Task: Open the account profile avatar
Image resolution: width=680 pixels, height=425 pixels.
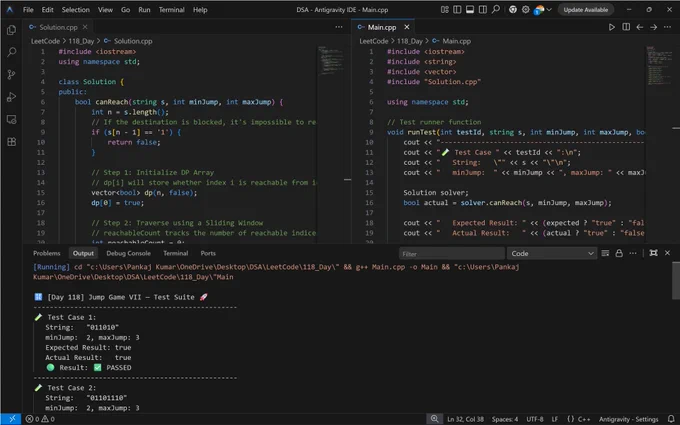Action: (x=539, y=10)
